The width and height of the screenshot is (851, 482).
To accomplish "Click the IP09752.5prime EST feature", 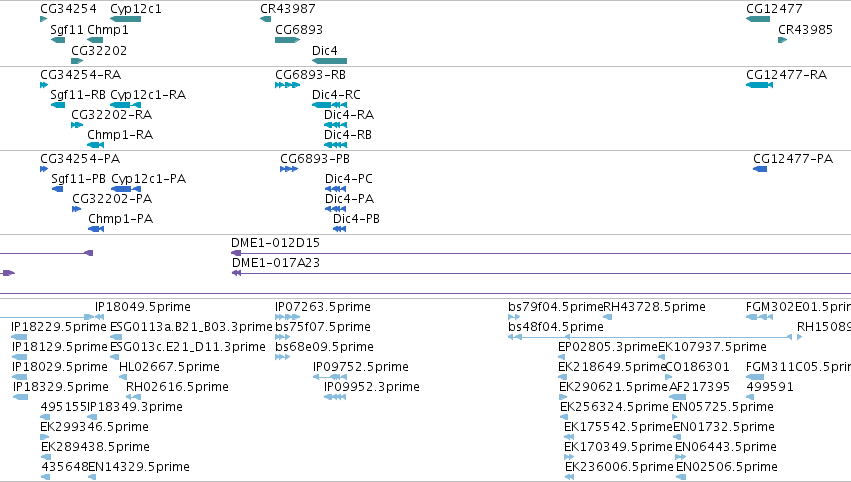I will [330, 377].
